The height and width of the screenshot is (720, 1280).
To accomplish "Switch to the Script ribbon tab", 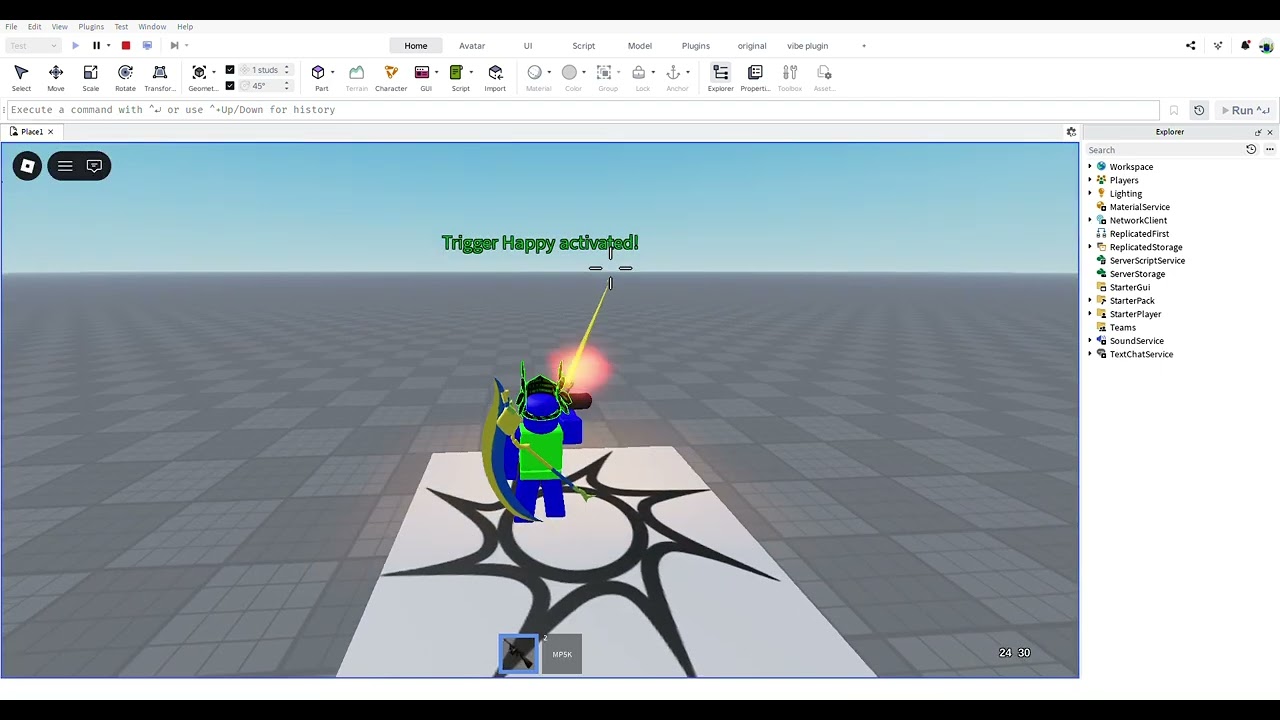I will [x=583, y=45].
